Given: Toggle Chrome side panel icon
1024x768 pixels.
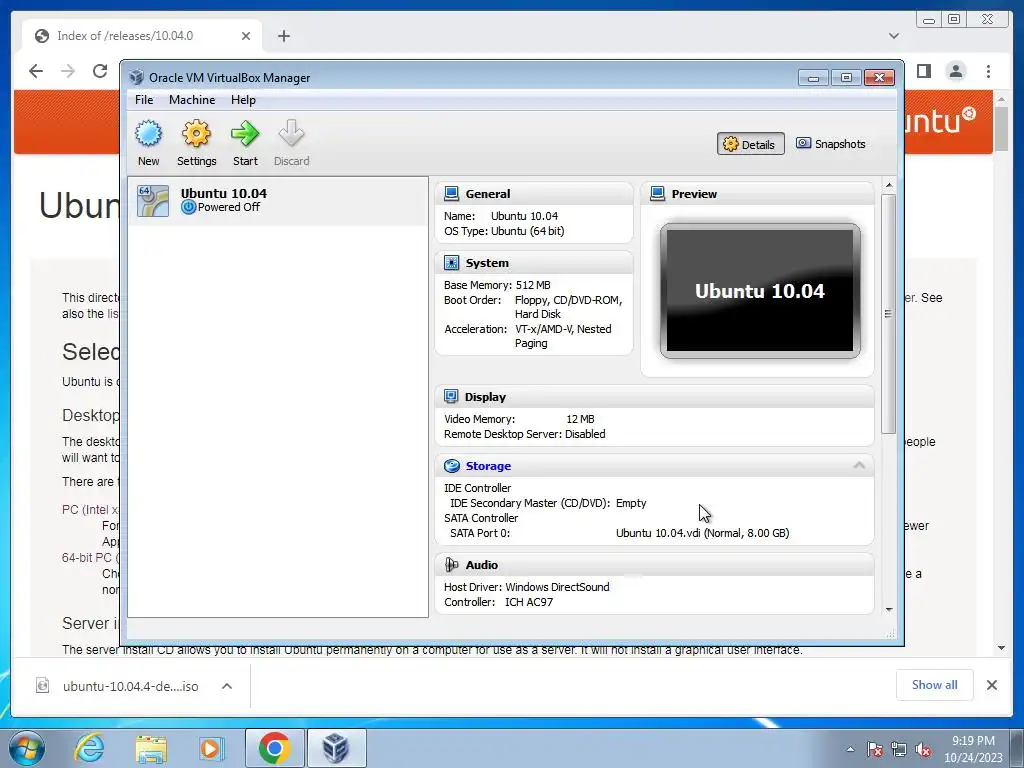Looking at the screenshot, I should (923, 71).
